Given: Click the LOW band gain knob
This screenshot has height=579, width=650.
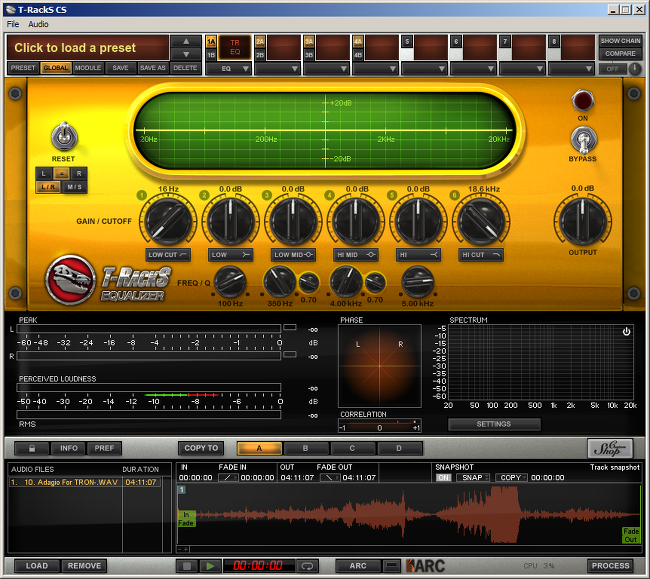Looking at the screenshot, I should point(230,221).
